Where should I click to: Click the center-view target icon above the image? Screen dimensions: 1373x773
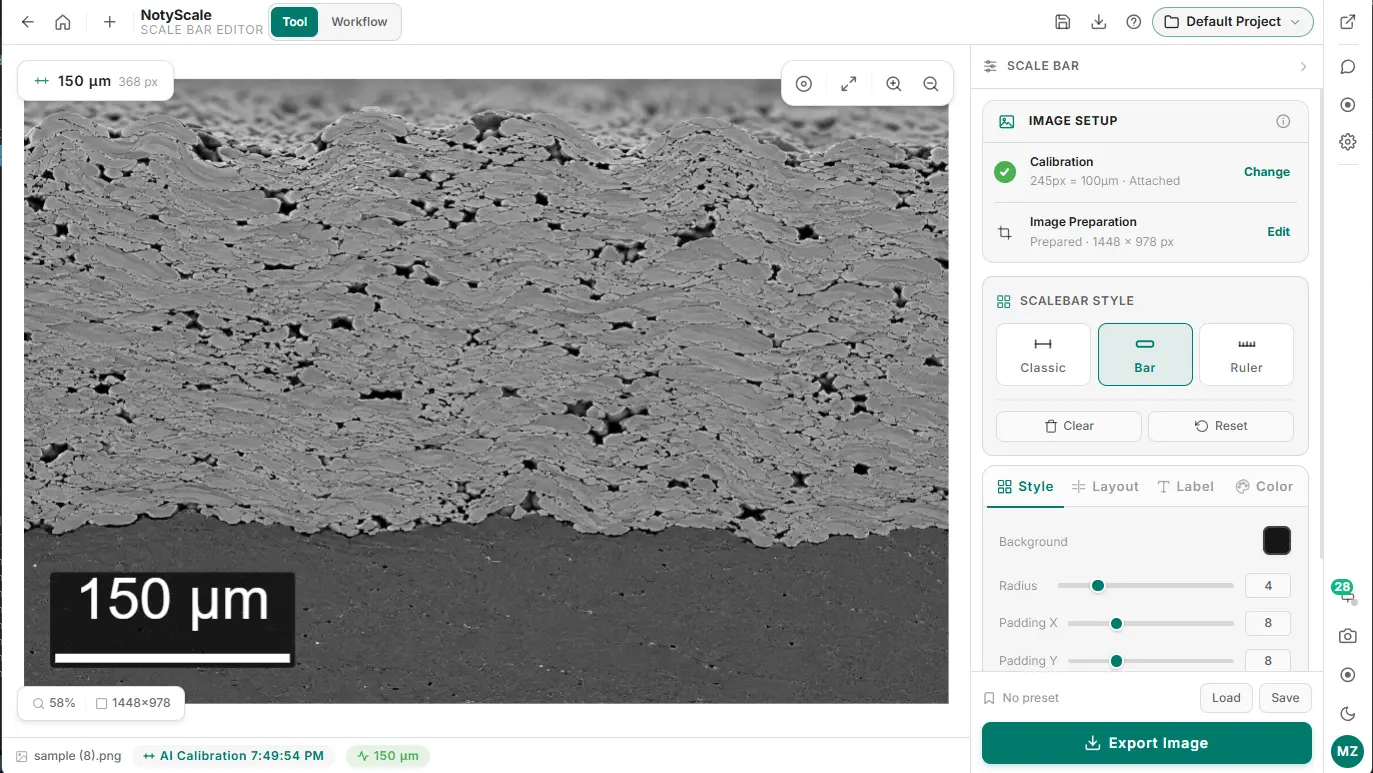pos(804,84)
